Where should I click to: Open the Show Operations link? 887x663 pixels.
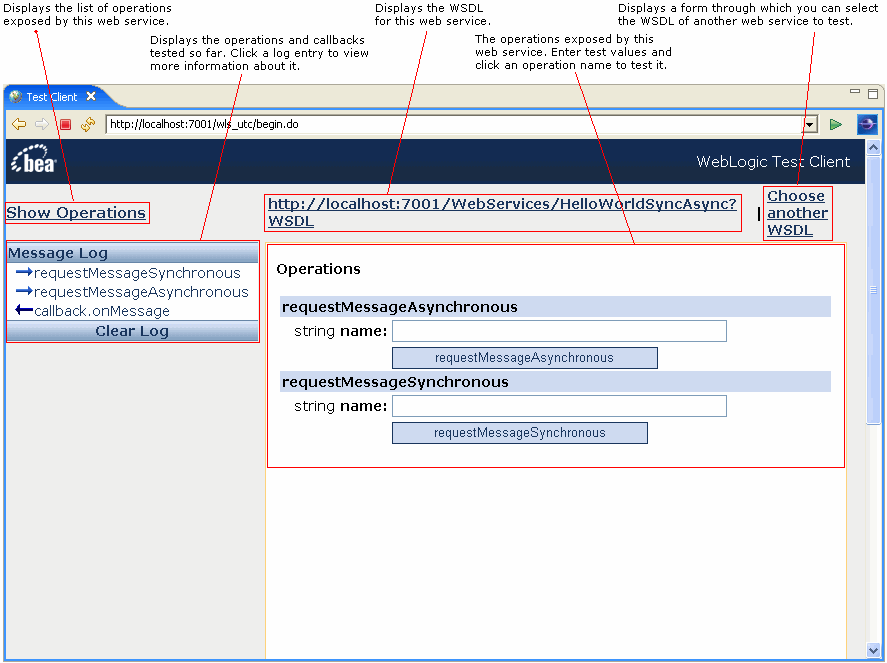pos(76,213)
